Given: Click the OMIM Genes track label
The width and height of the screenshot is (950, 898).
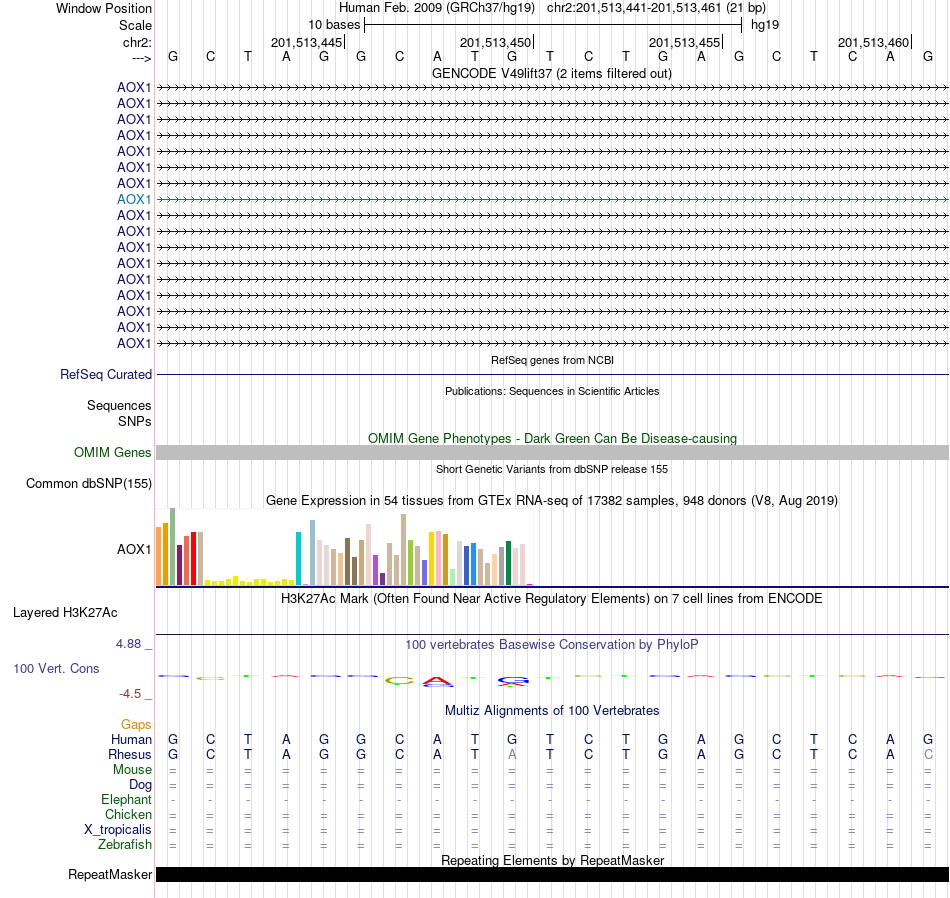Looking at the screenshot, I should click(x=112, y=453).
